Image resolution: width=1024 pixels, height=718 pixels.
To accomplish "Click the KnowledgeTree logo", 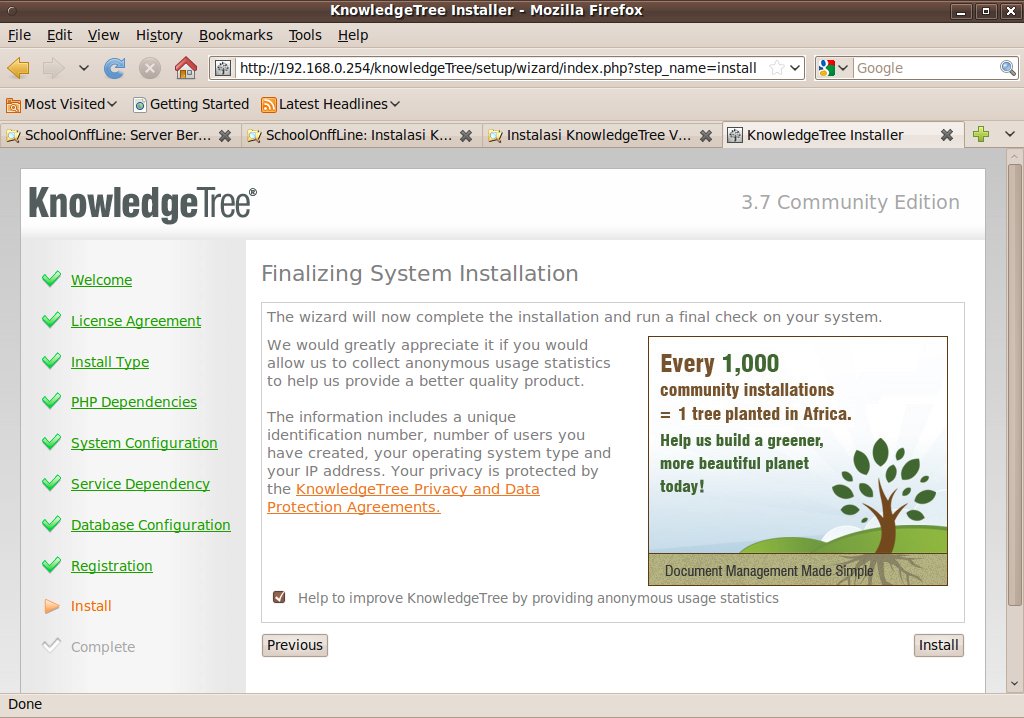I will point(142,203).
